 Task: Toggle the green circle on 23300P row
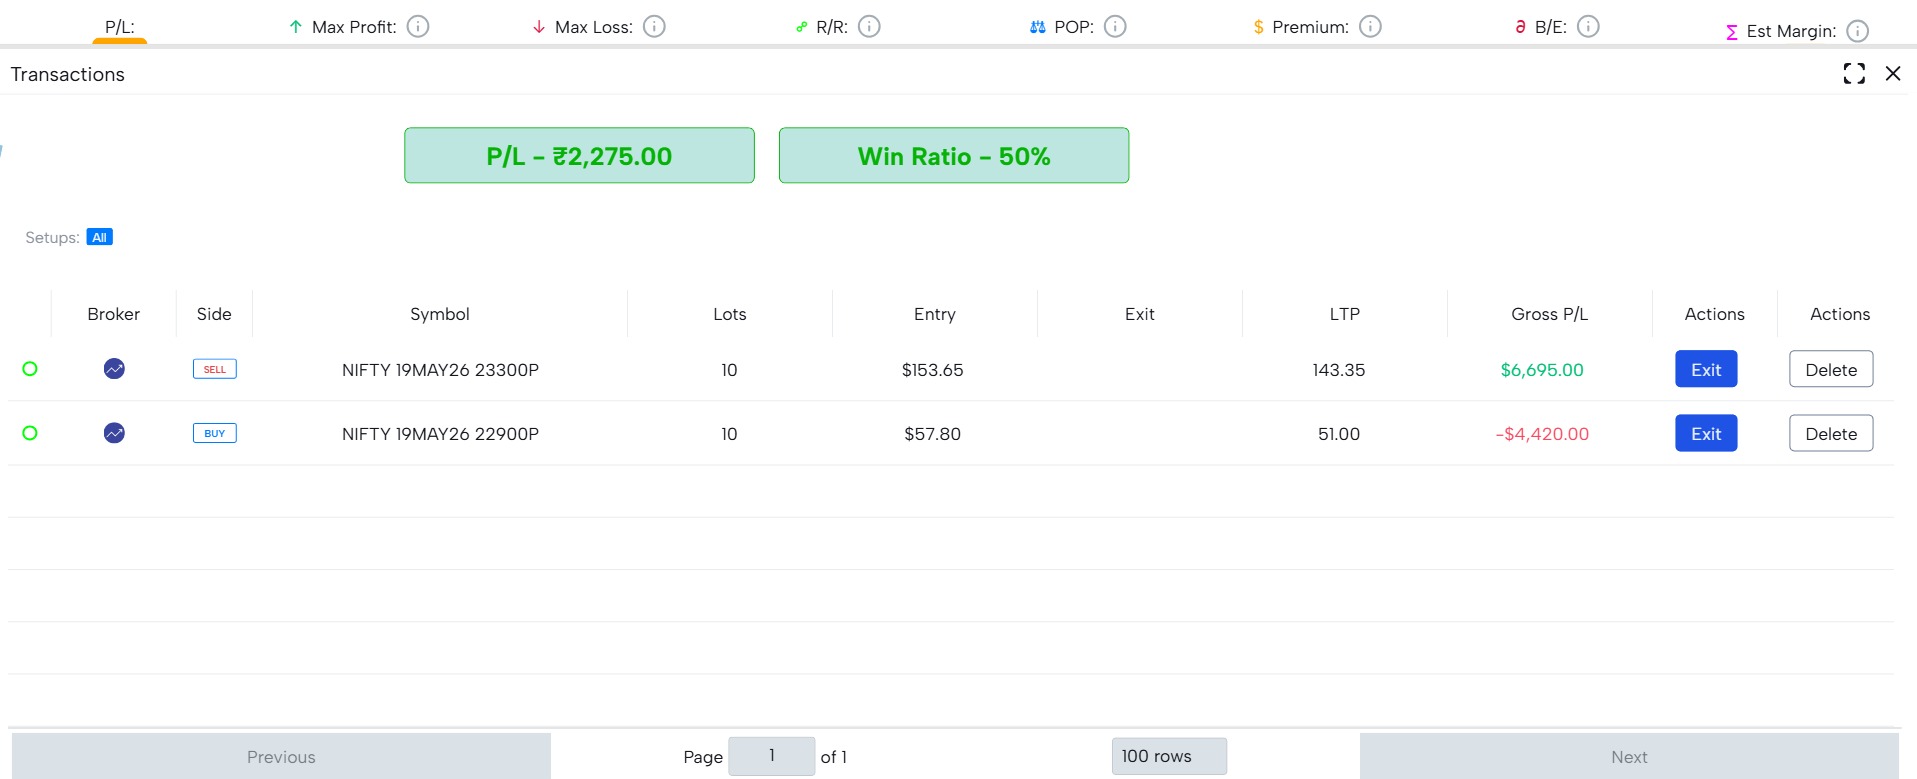pyautogui.click(x=30, y=369)
